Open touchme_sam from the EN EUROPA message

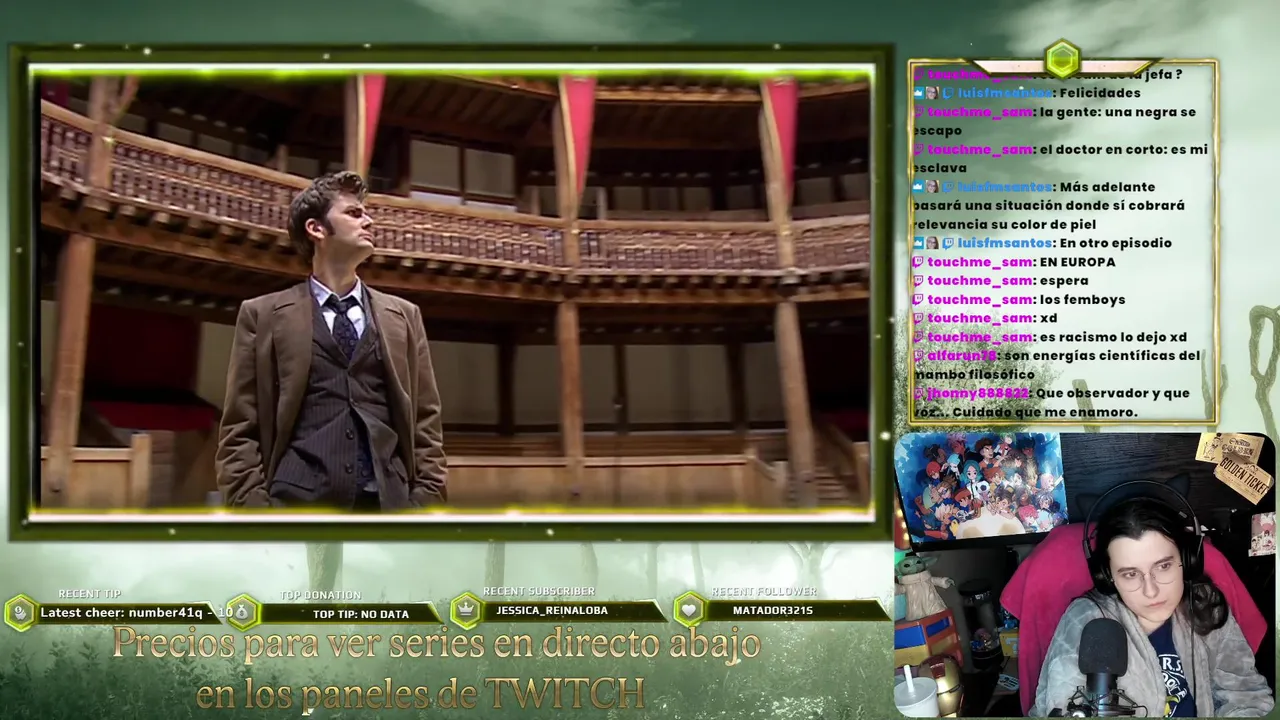[979, 262]
